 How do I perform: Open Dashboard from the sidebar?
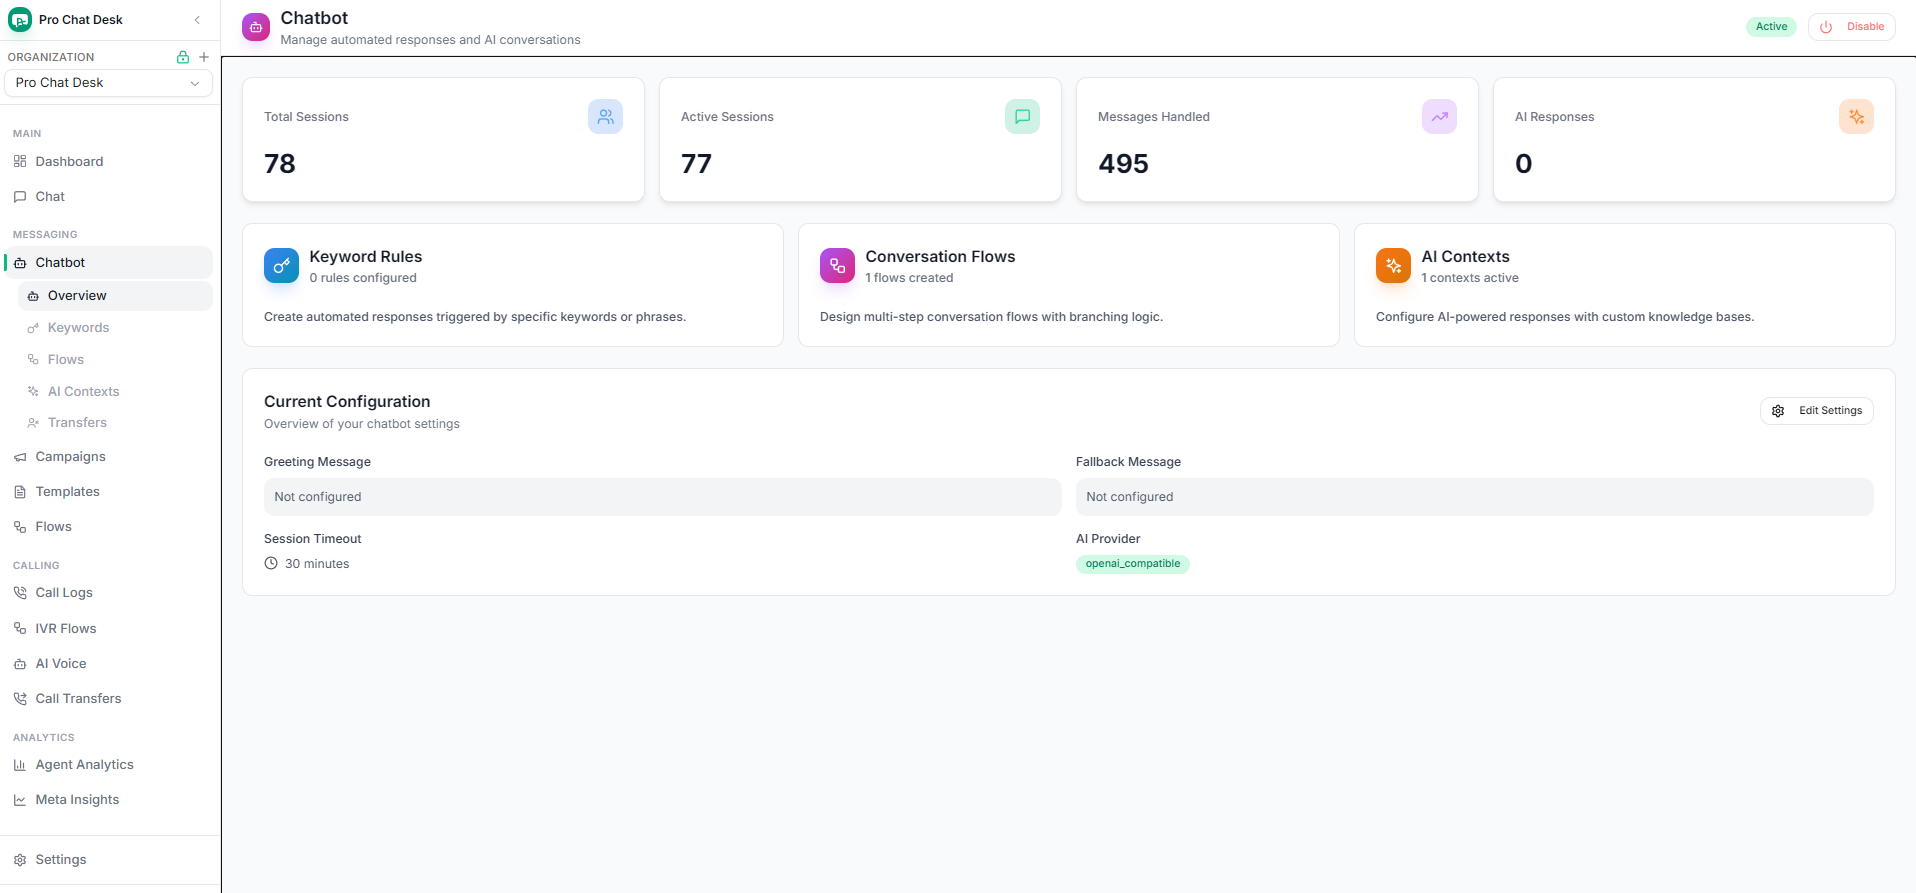coord(108,162)
